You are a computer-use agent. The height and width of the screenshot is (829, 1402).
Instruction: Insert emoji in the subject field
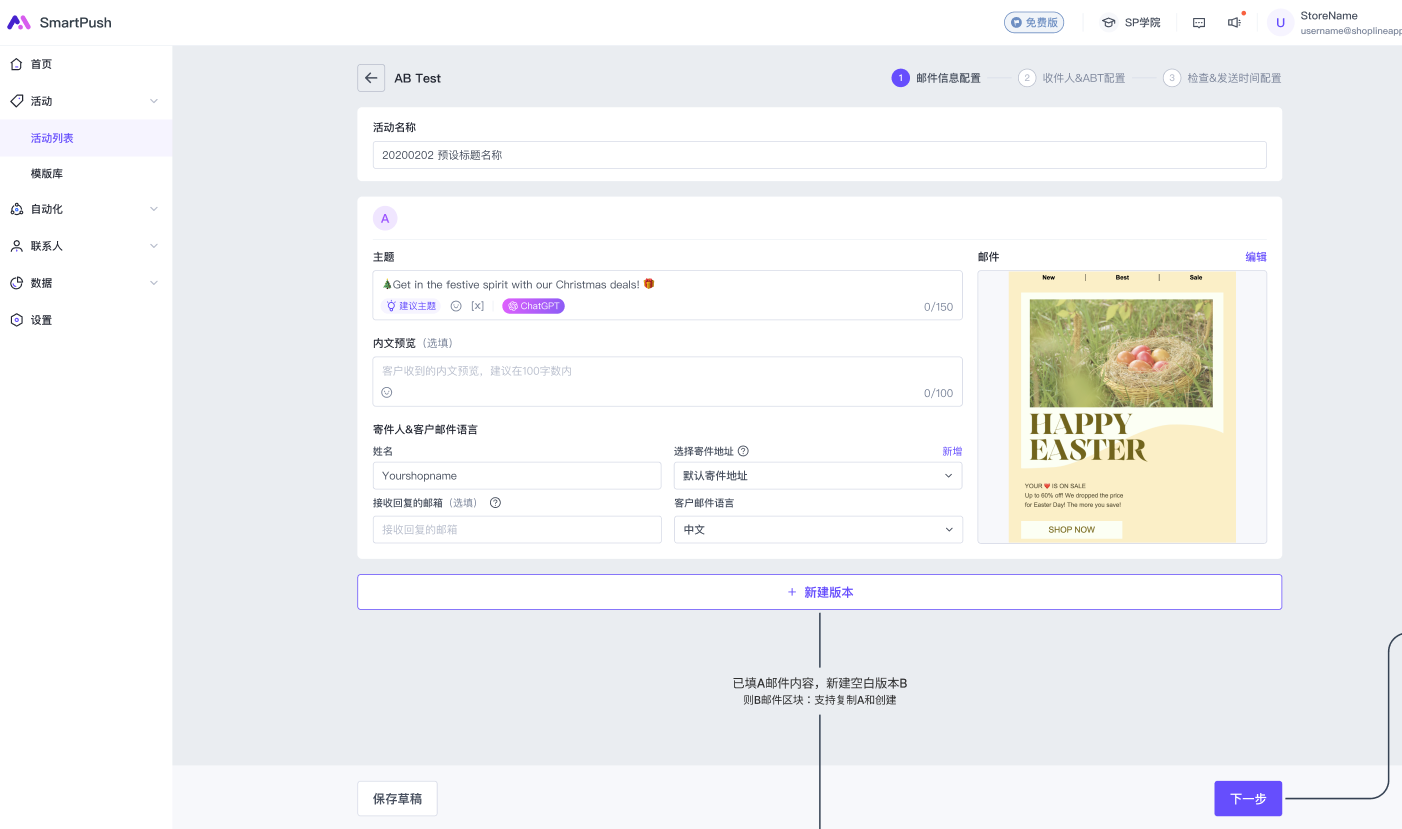click(456, 306)
